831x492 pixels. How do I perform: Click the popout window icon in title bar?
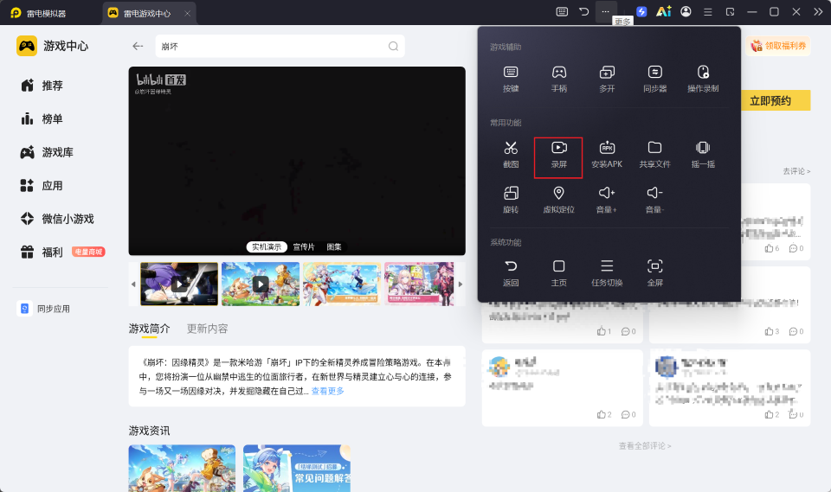(730, 12)
